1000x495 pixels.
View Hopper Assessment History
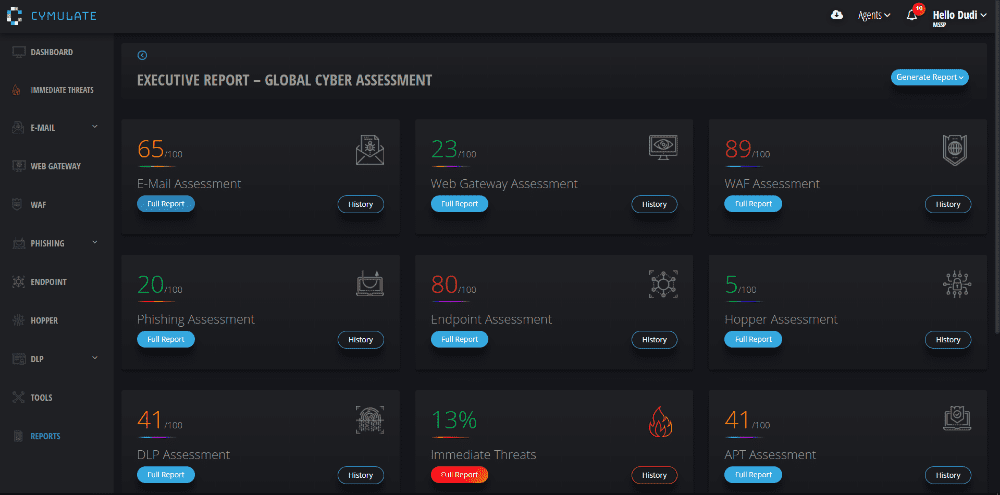click(948, 339)
